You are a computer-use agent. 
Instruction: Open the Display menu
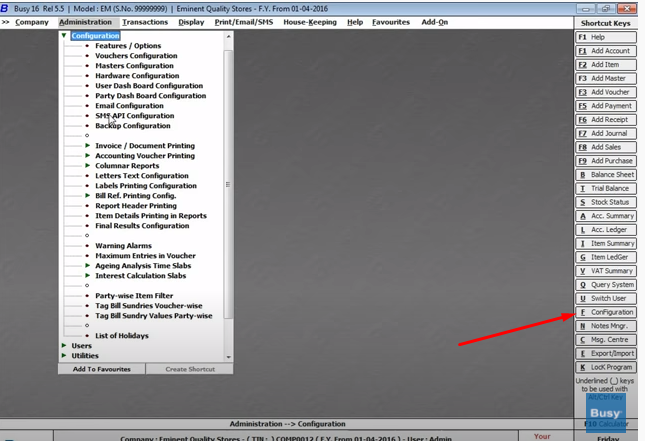191,22
